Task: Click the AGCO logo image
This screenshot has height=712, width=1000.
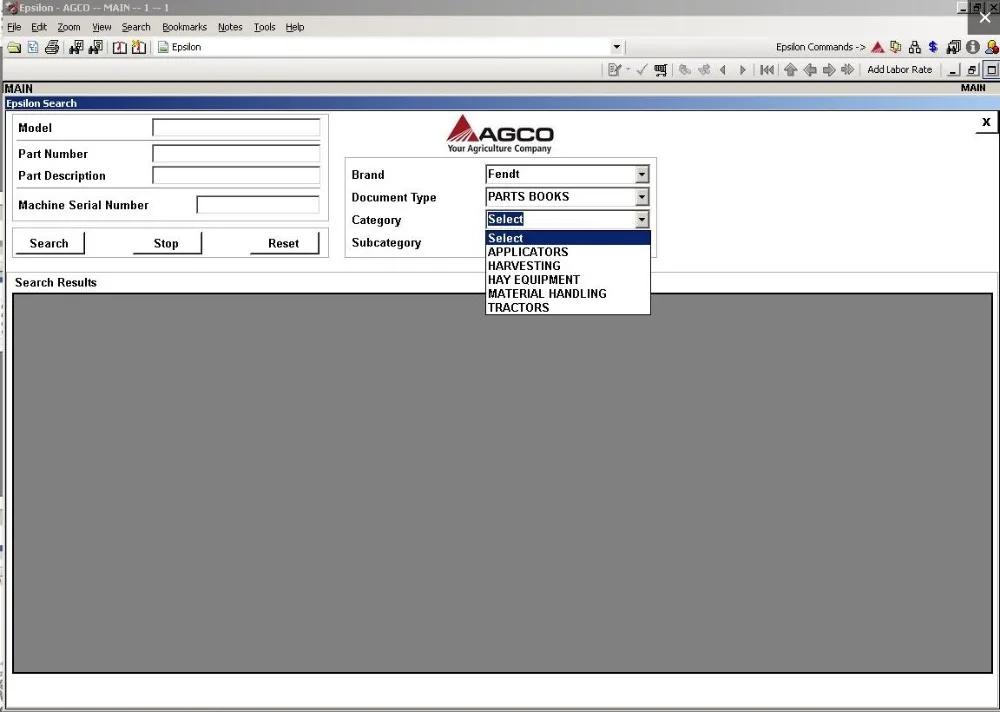Action: (499, 134)
